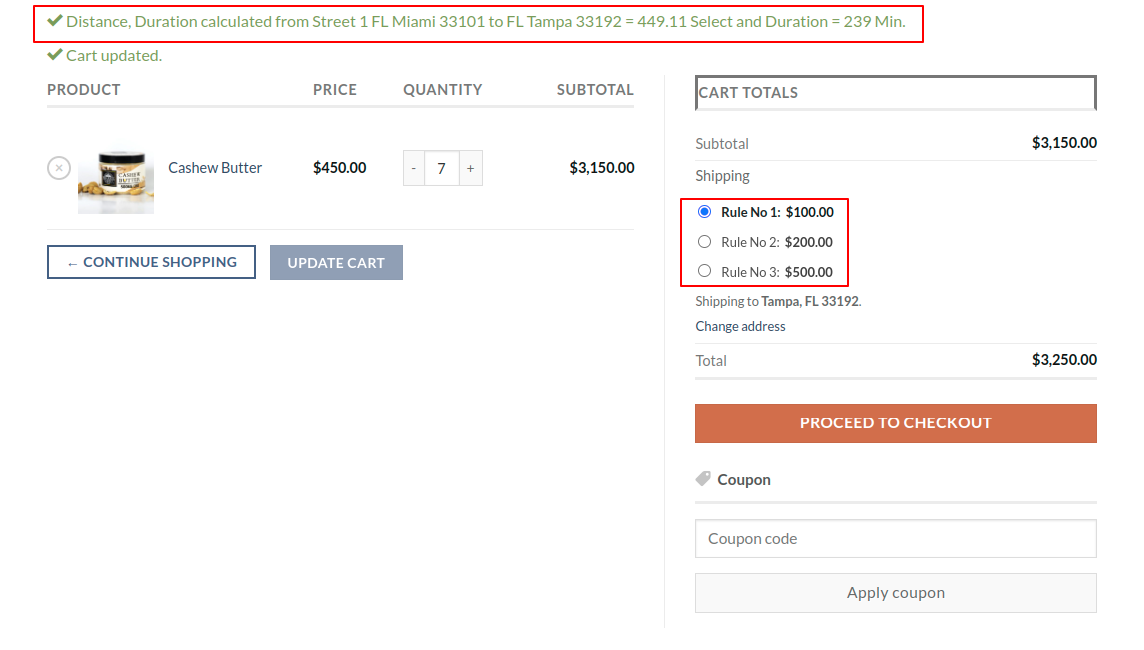Open the Cashew Butter product link
1144x650 pixels.
coord(215,168)
